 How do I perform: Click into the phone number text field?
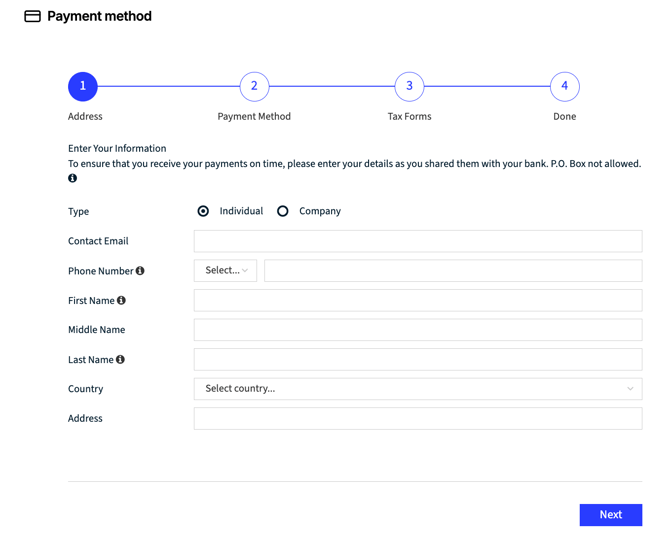(x=452, y=271)
